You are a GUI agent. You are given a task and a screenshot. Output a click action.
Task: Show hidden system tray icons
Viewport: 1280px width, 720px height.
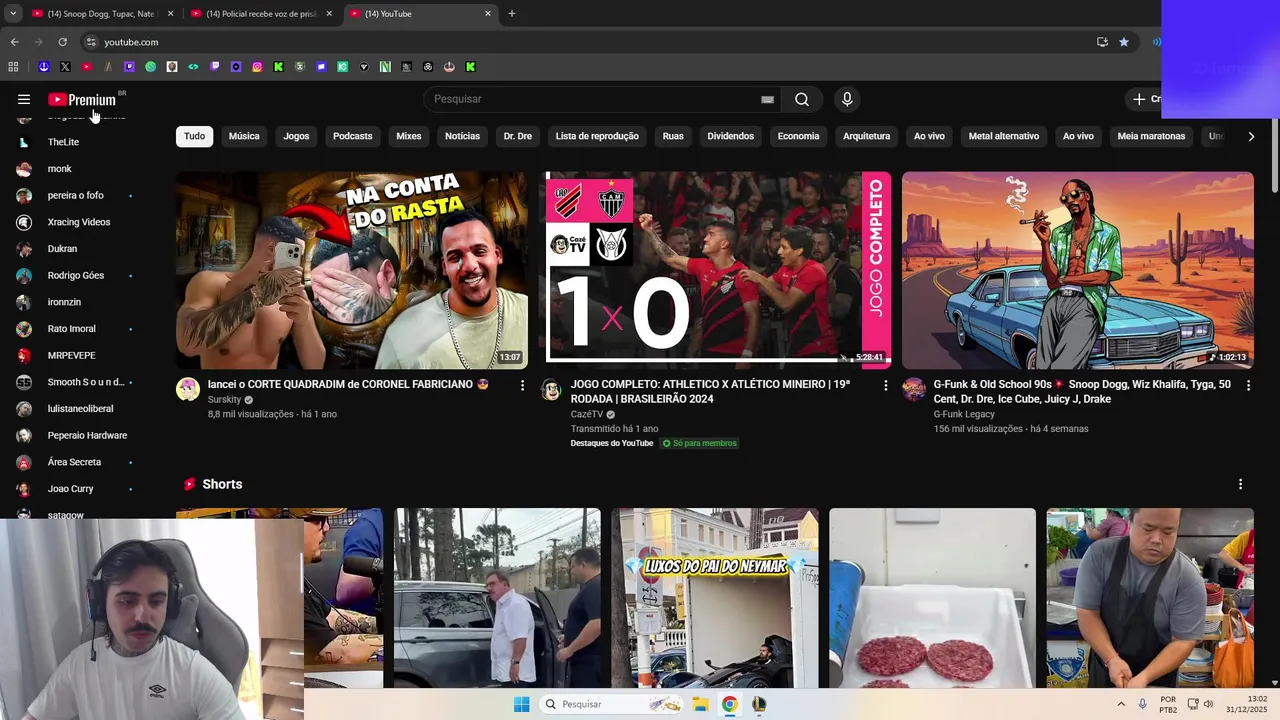click(x=1121, y=704)
